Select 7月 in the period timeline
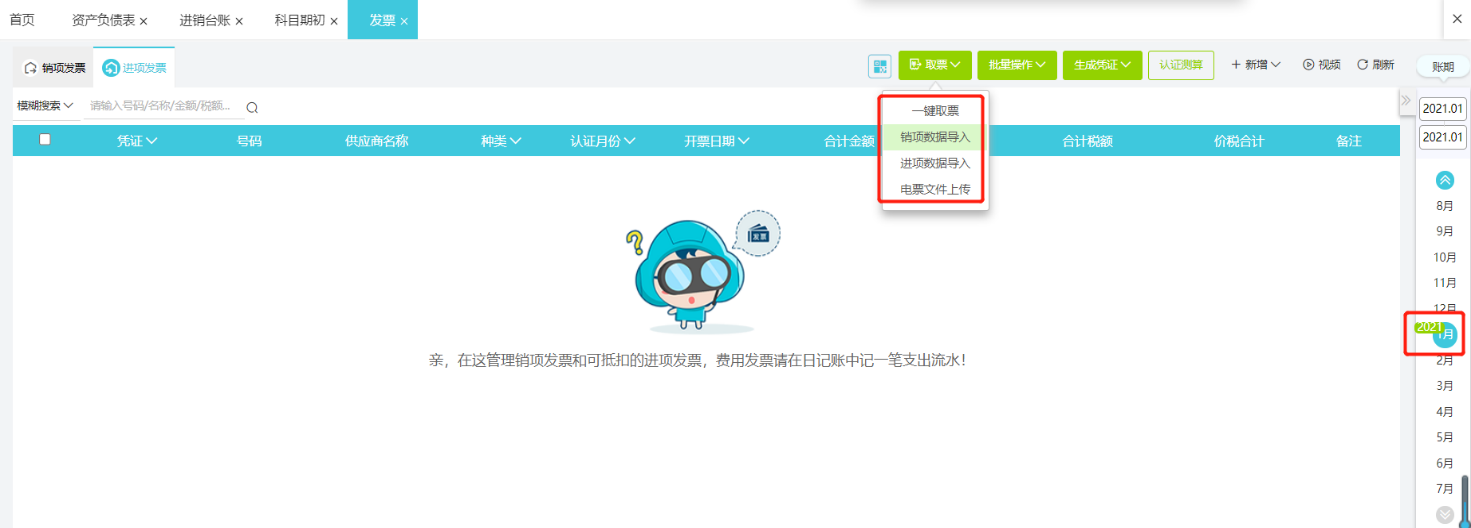This screenshot has width=1471, height=528. tap(1445, 489)
